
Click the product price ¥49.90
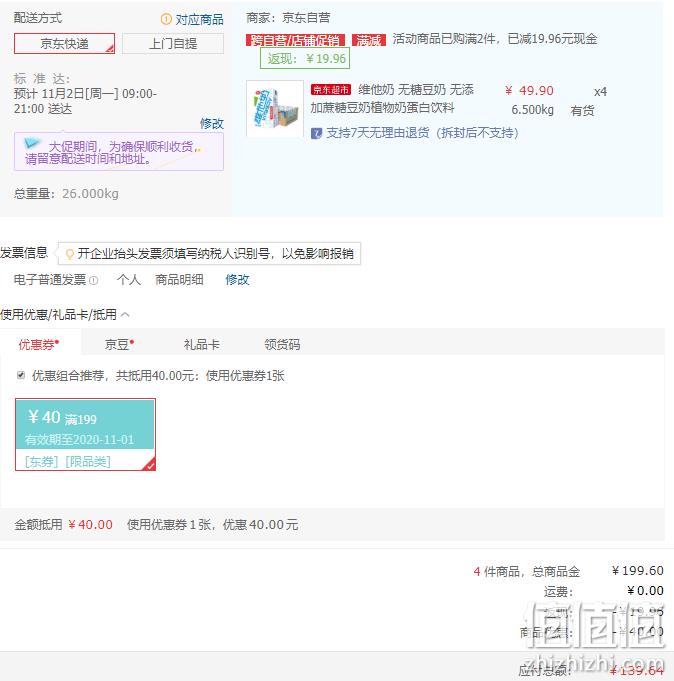[x=529, y=90]
